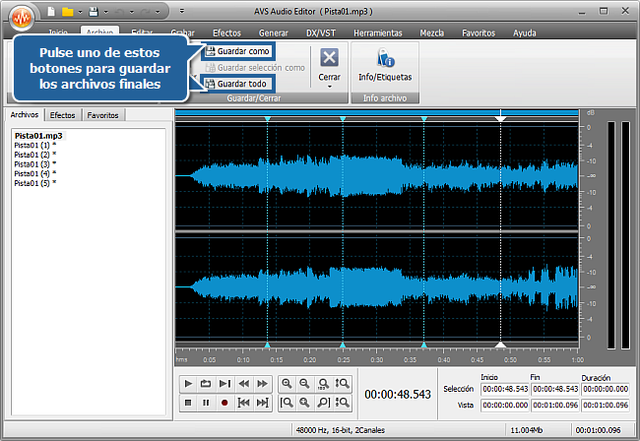Open the Archivo ribbon tab

pyautogui.click(x=100, y=32)
